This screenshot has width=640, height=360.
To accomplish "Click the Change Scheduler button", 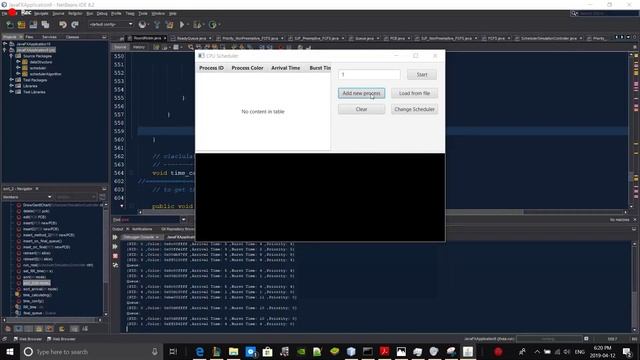I will point(414,109).
